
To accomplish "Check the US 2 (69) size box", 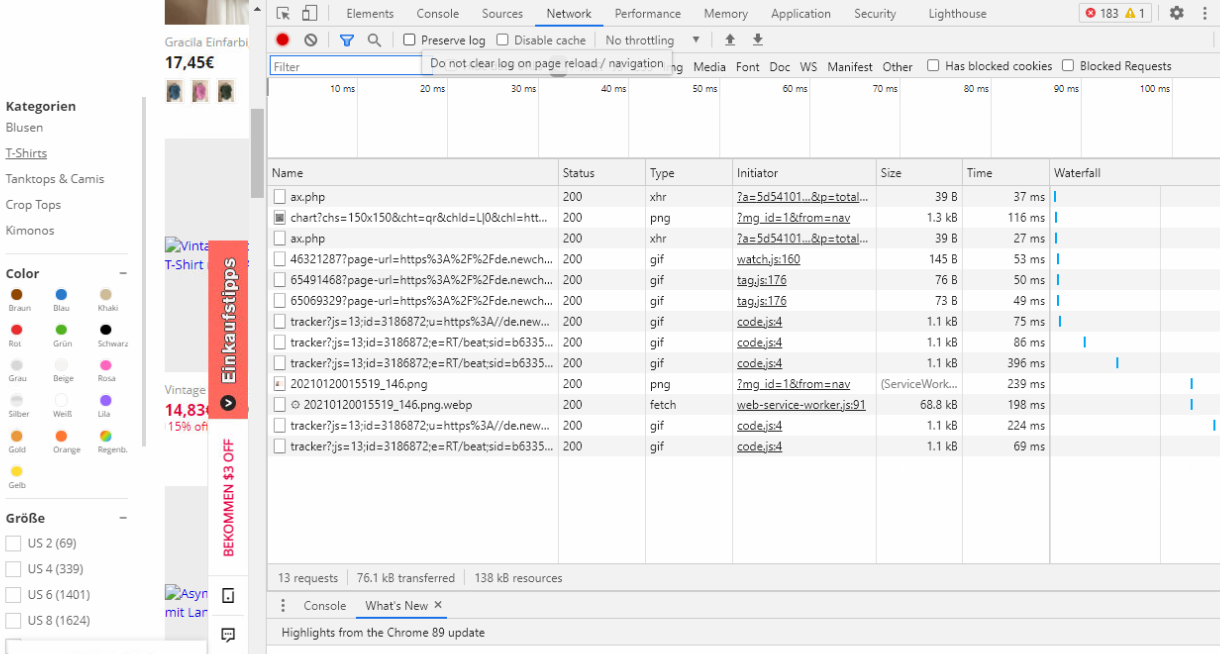I will tap(13, 543).
